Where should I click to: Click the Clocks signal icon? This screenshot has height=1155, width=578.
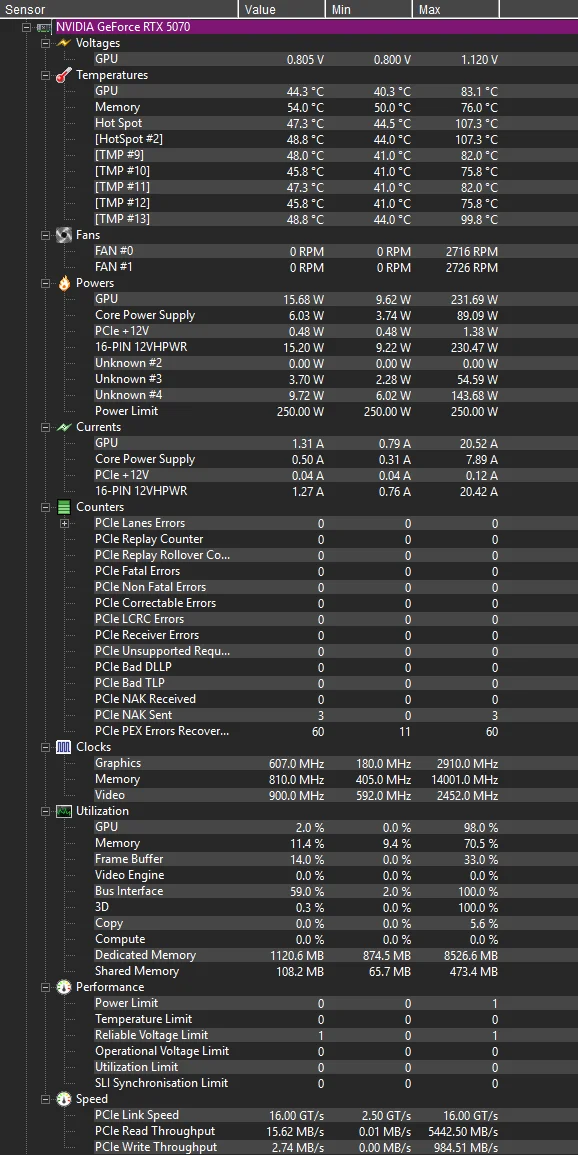[64, 747]
